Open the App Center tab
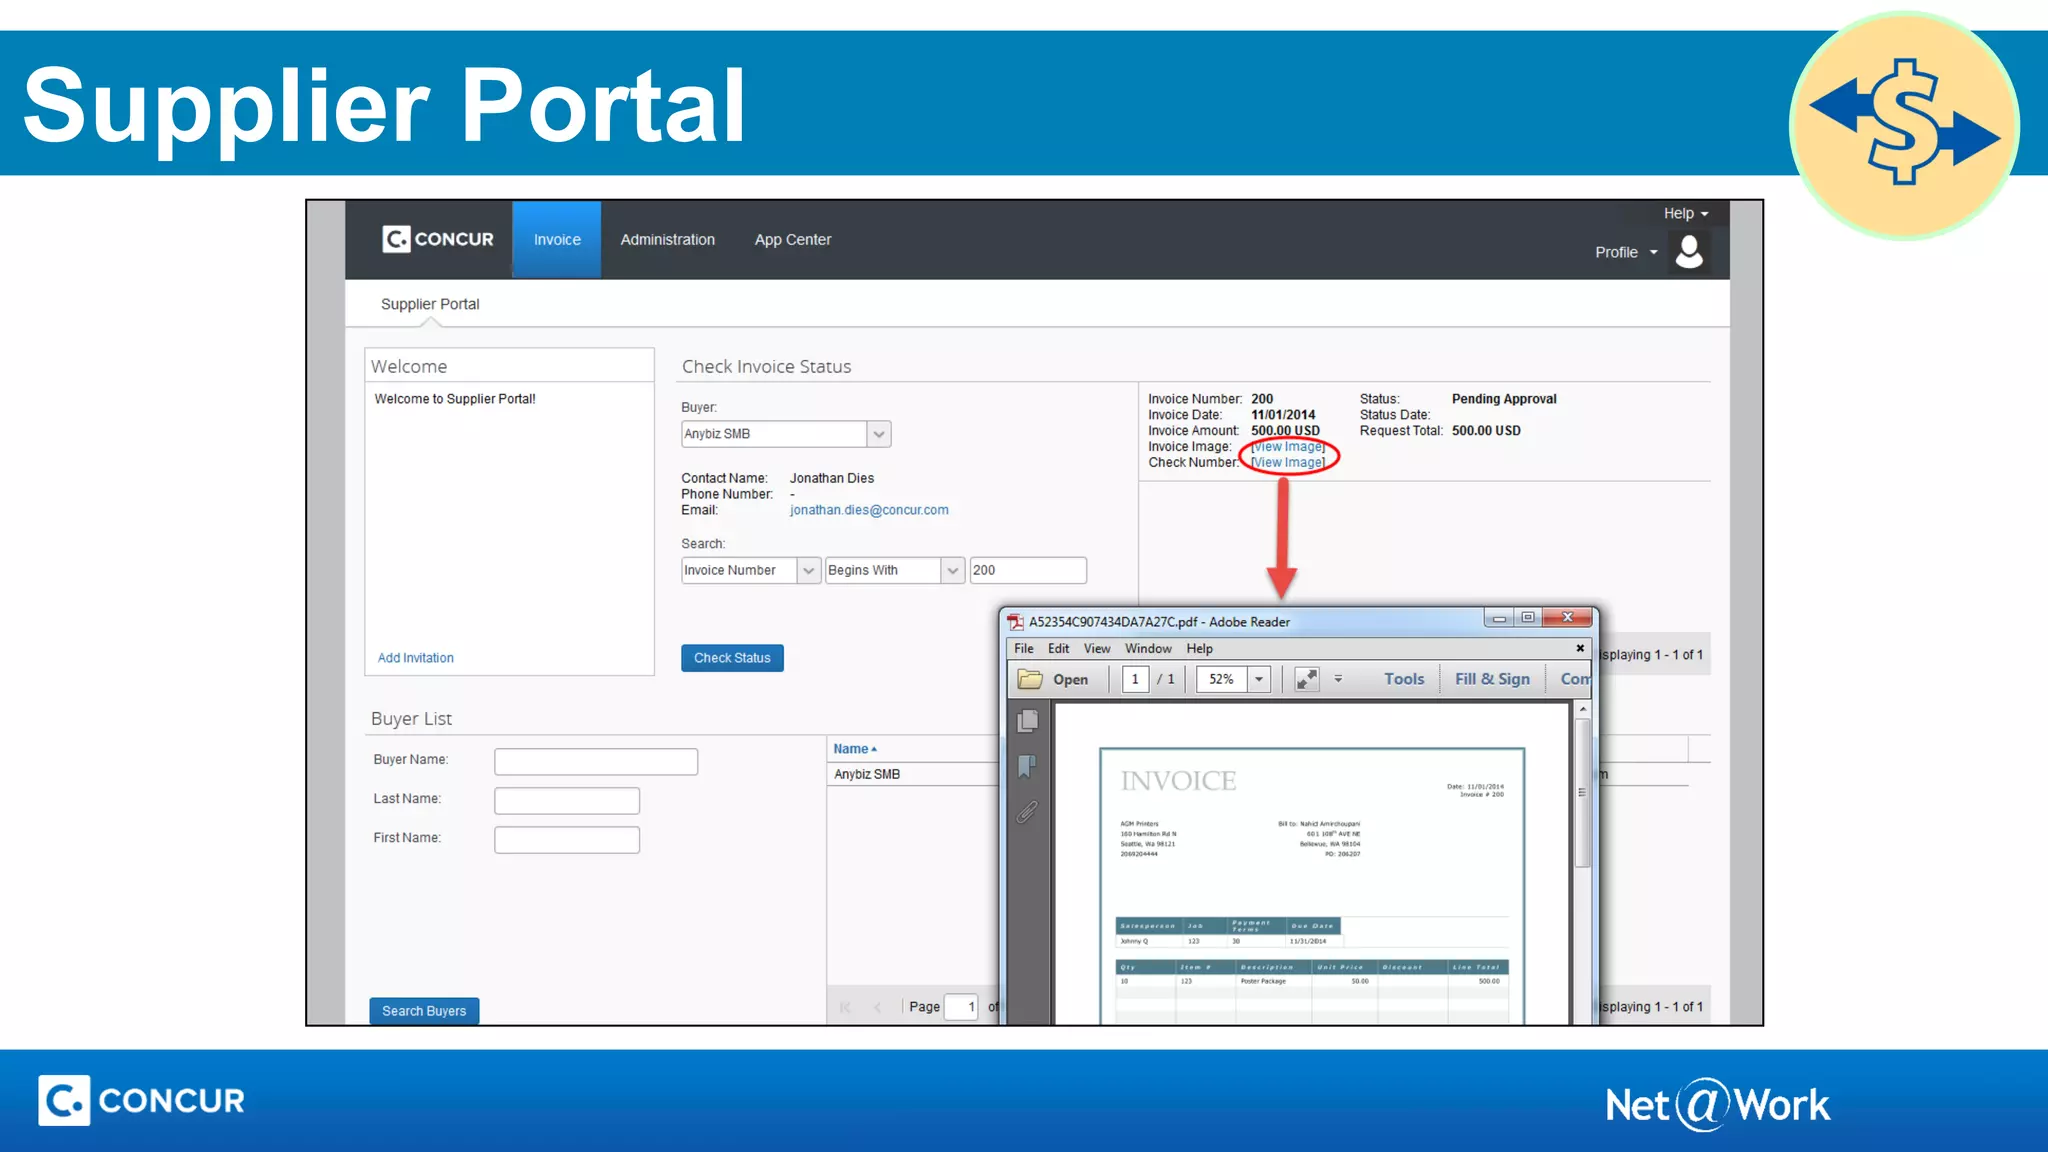Image resolution: width=2048 pixels, height=1152 pixels. [793, 240]
